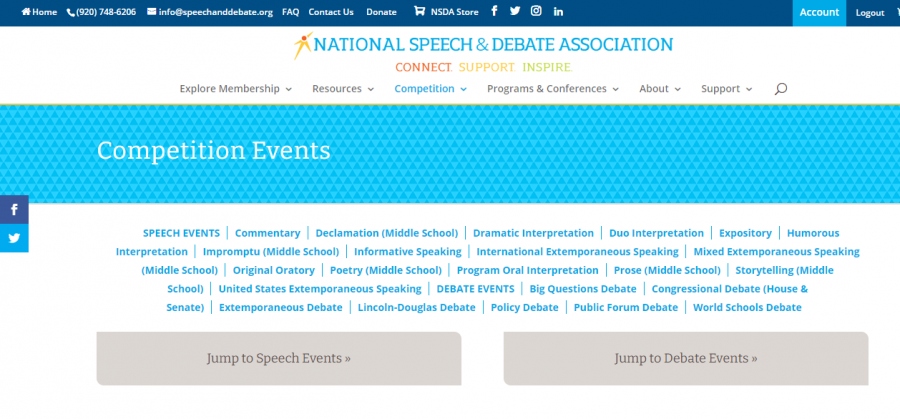Screen dimensions: 900x419
Task: Open the Contact Us page
Action: click(331, 12)
